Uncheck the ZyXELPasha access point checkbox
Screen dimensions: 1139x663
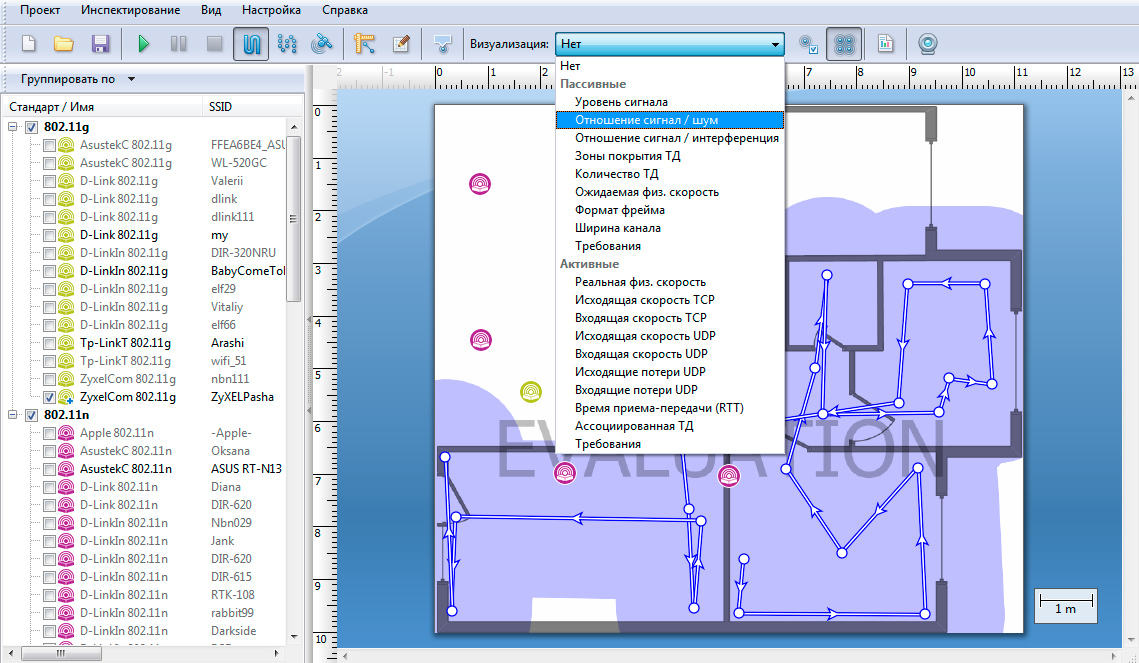coord(50,397)
